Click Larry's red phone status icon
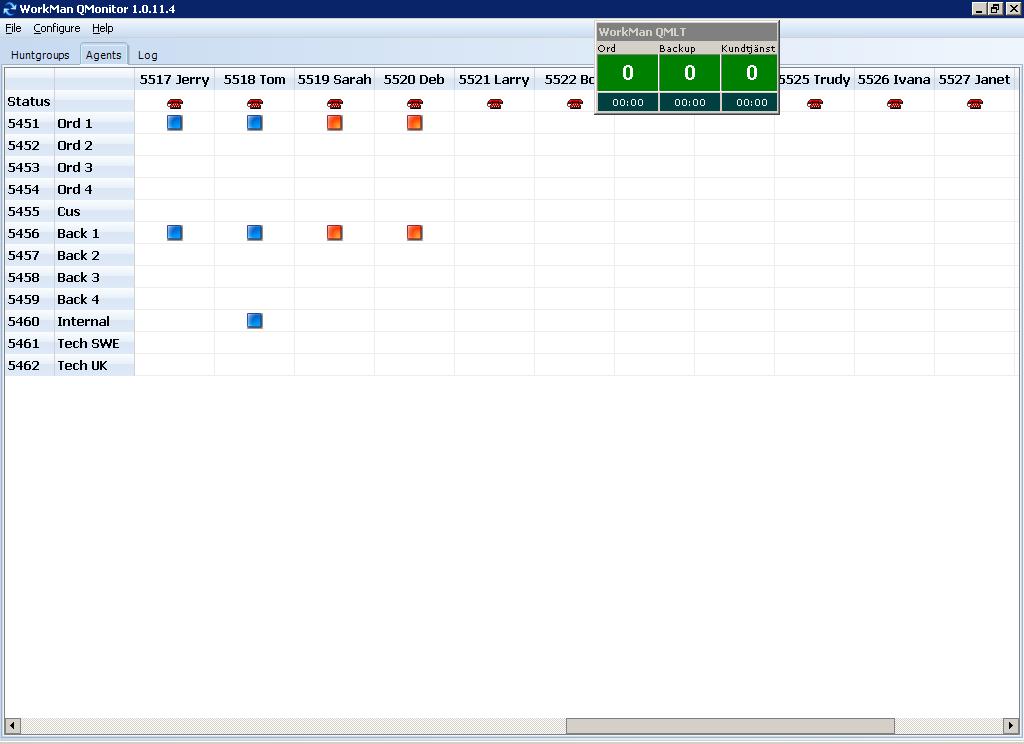 (x=495, y=103)
